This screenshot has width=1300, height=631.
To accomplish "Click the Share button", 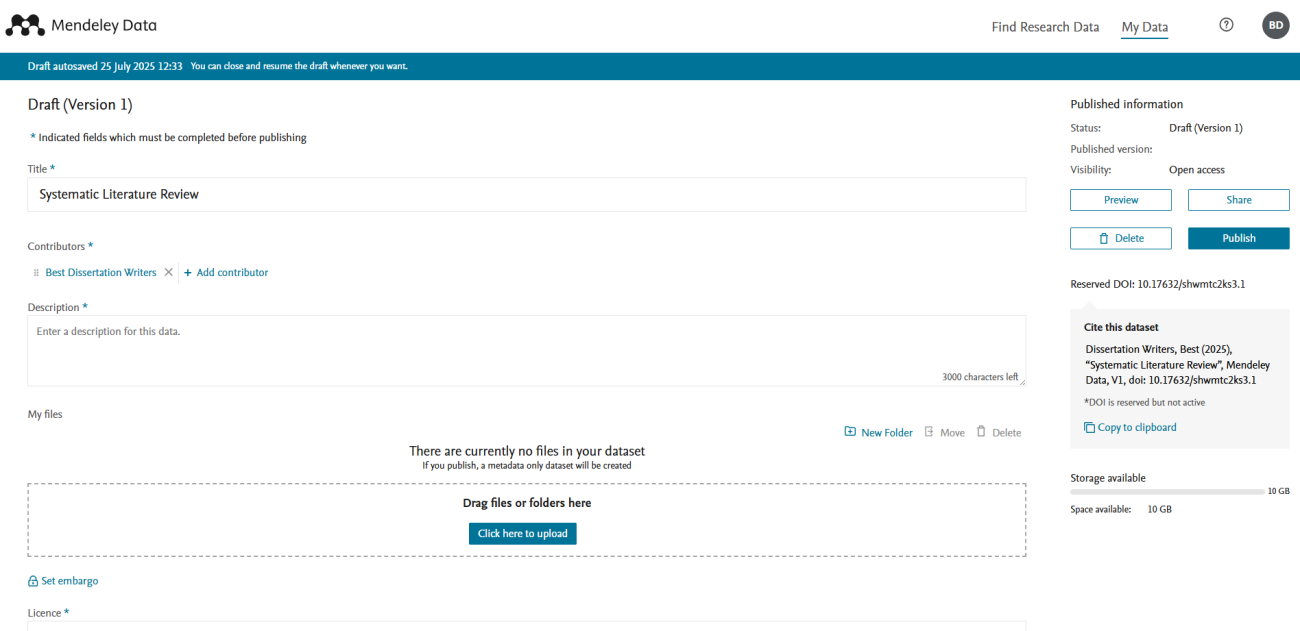I will pyautogui.click(x=1238, y=200).
